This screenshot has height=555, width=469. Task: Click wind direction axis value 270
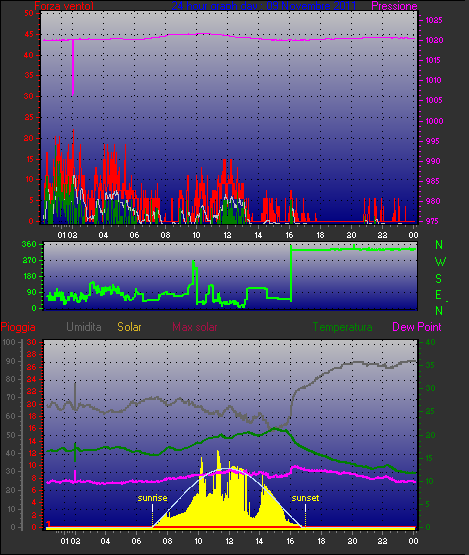[x=30, y=261]
